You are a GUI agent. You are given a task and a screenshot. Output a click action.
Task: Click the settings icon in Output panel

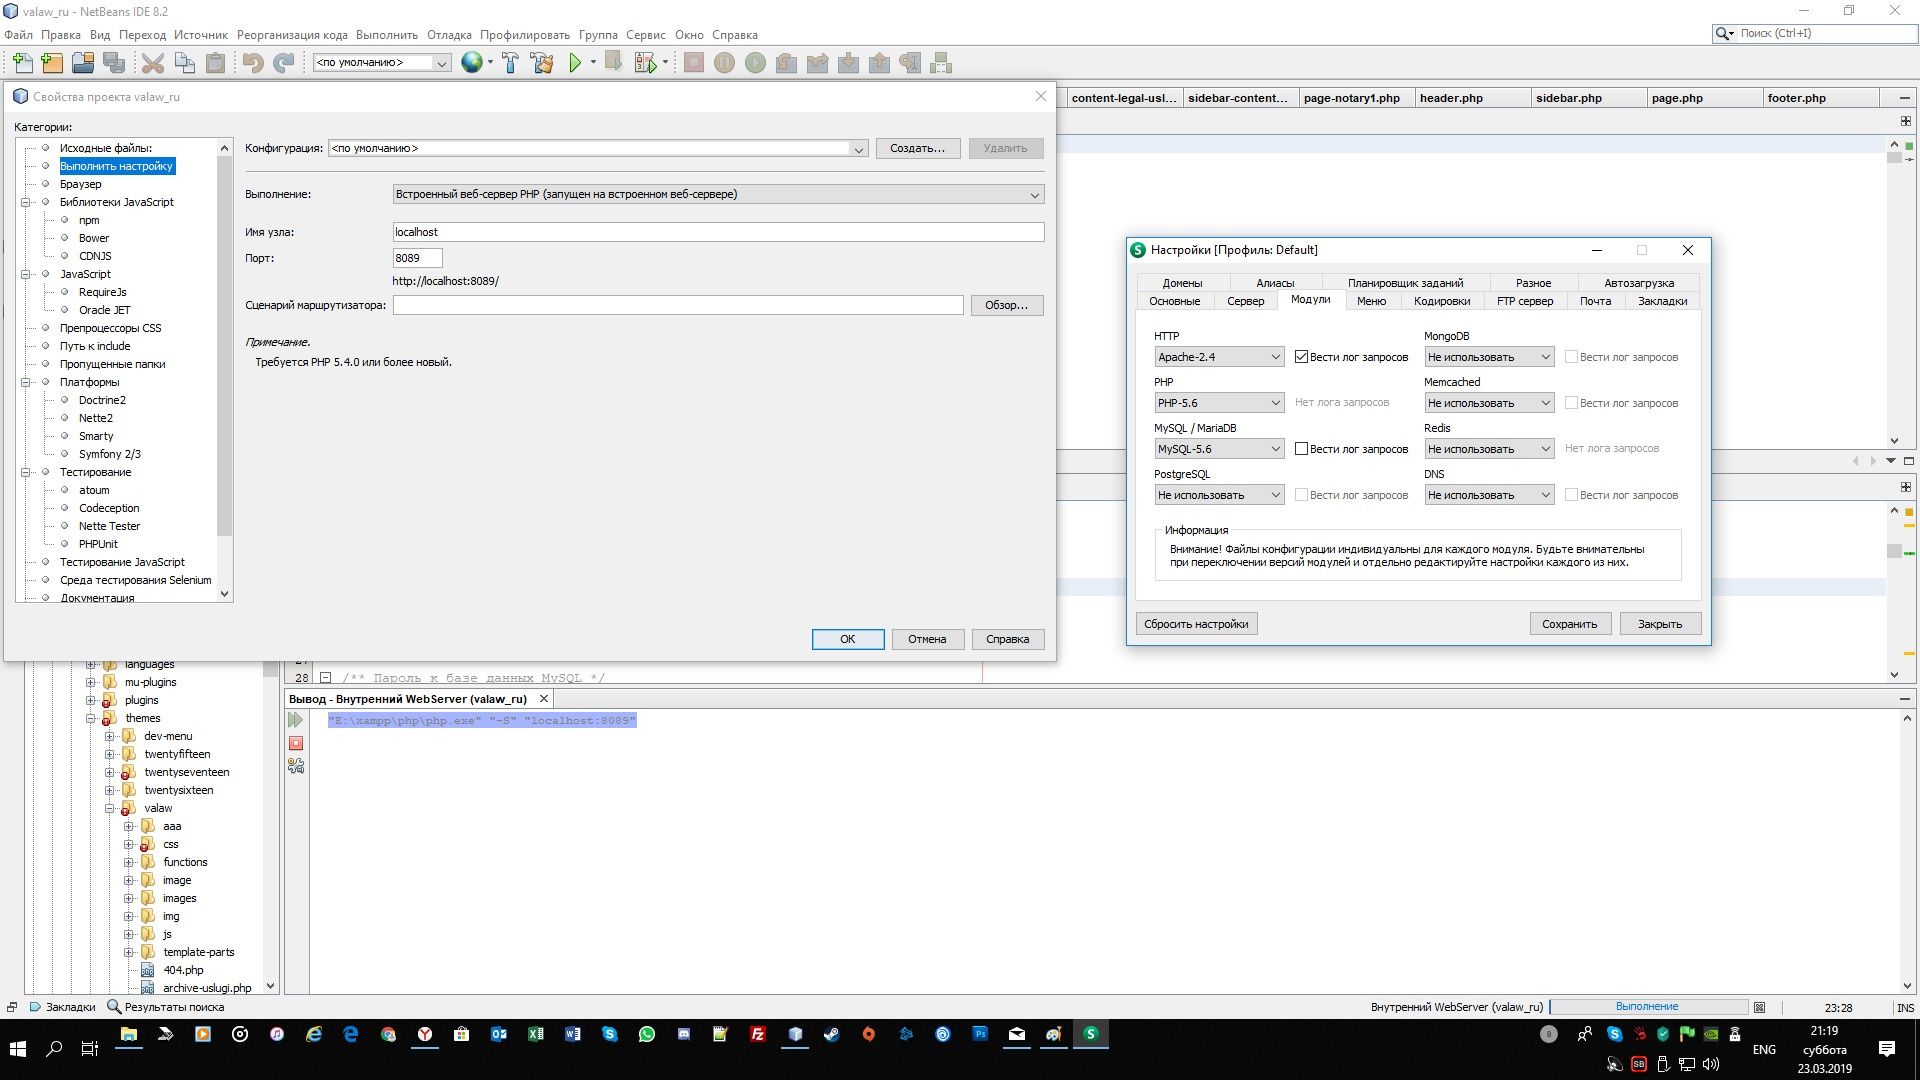295,766
